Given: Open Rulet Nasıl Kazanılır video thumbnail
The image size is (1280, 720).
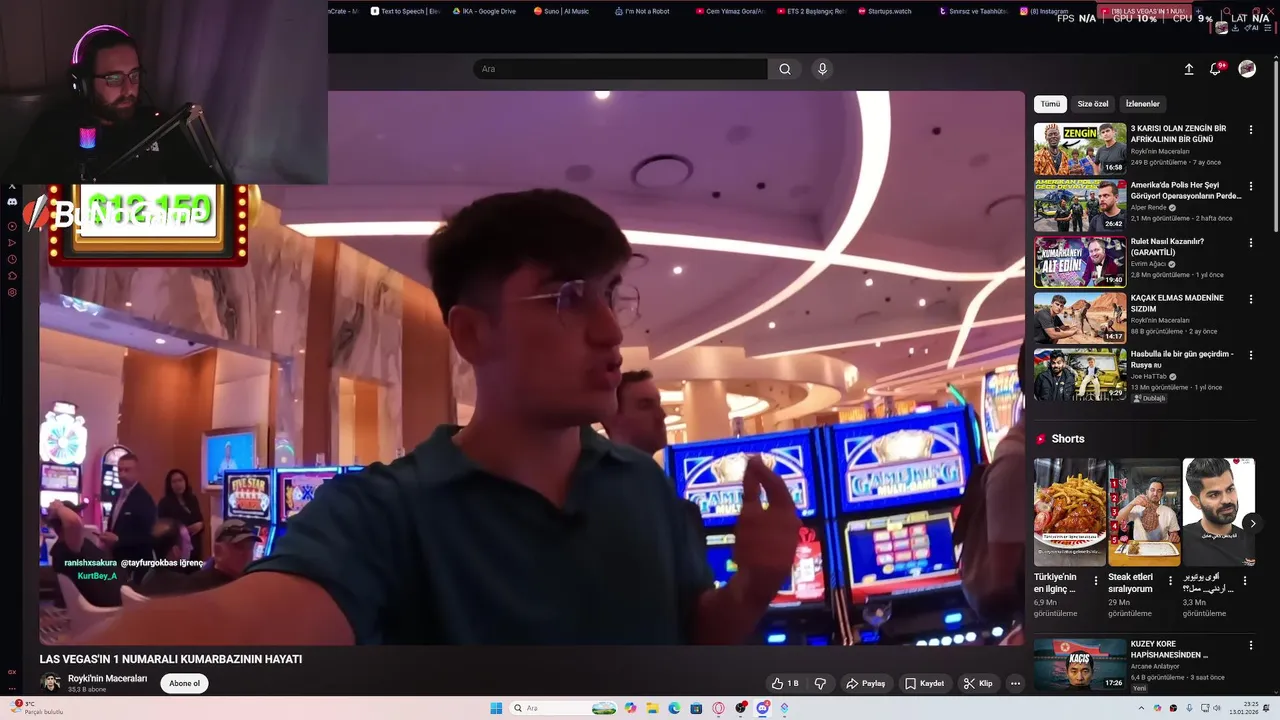Looking at the screenshot, I should tap(1080, 261).
